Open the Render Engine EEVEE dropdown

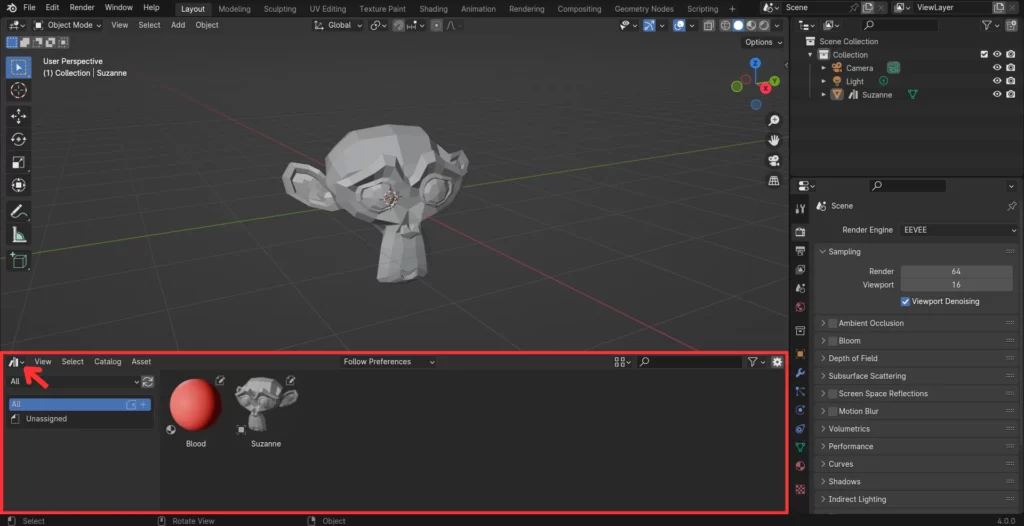pos(958,230)
